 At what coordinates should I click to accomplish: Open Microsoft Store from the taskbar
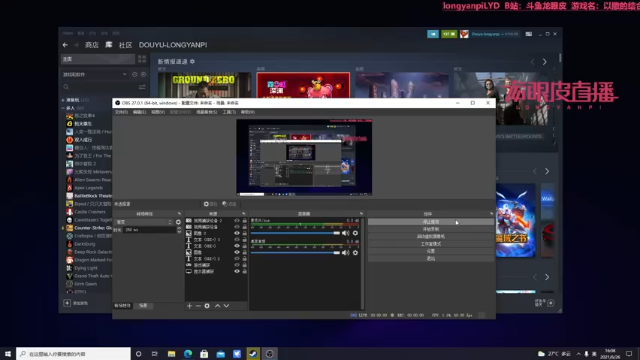tap(204, 354)
